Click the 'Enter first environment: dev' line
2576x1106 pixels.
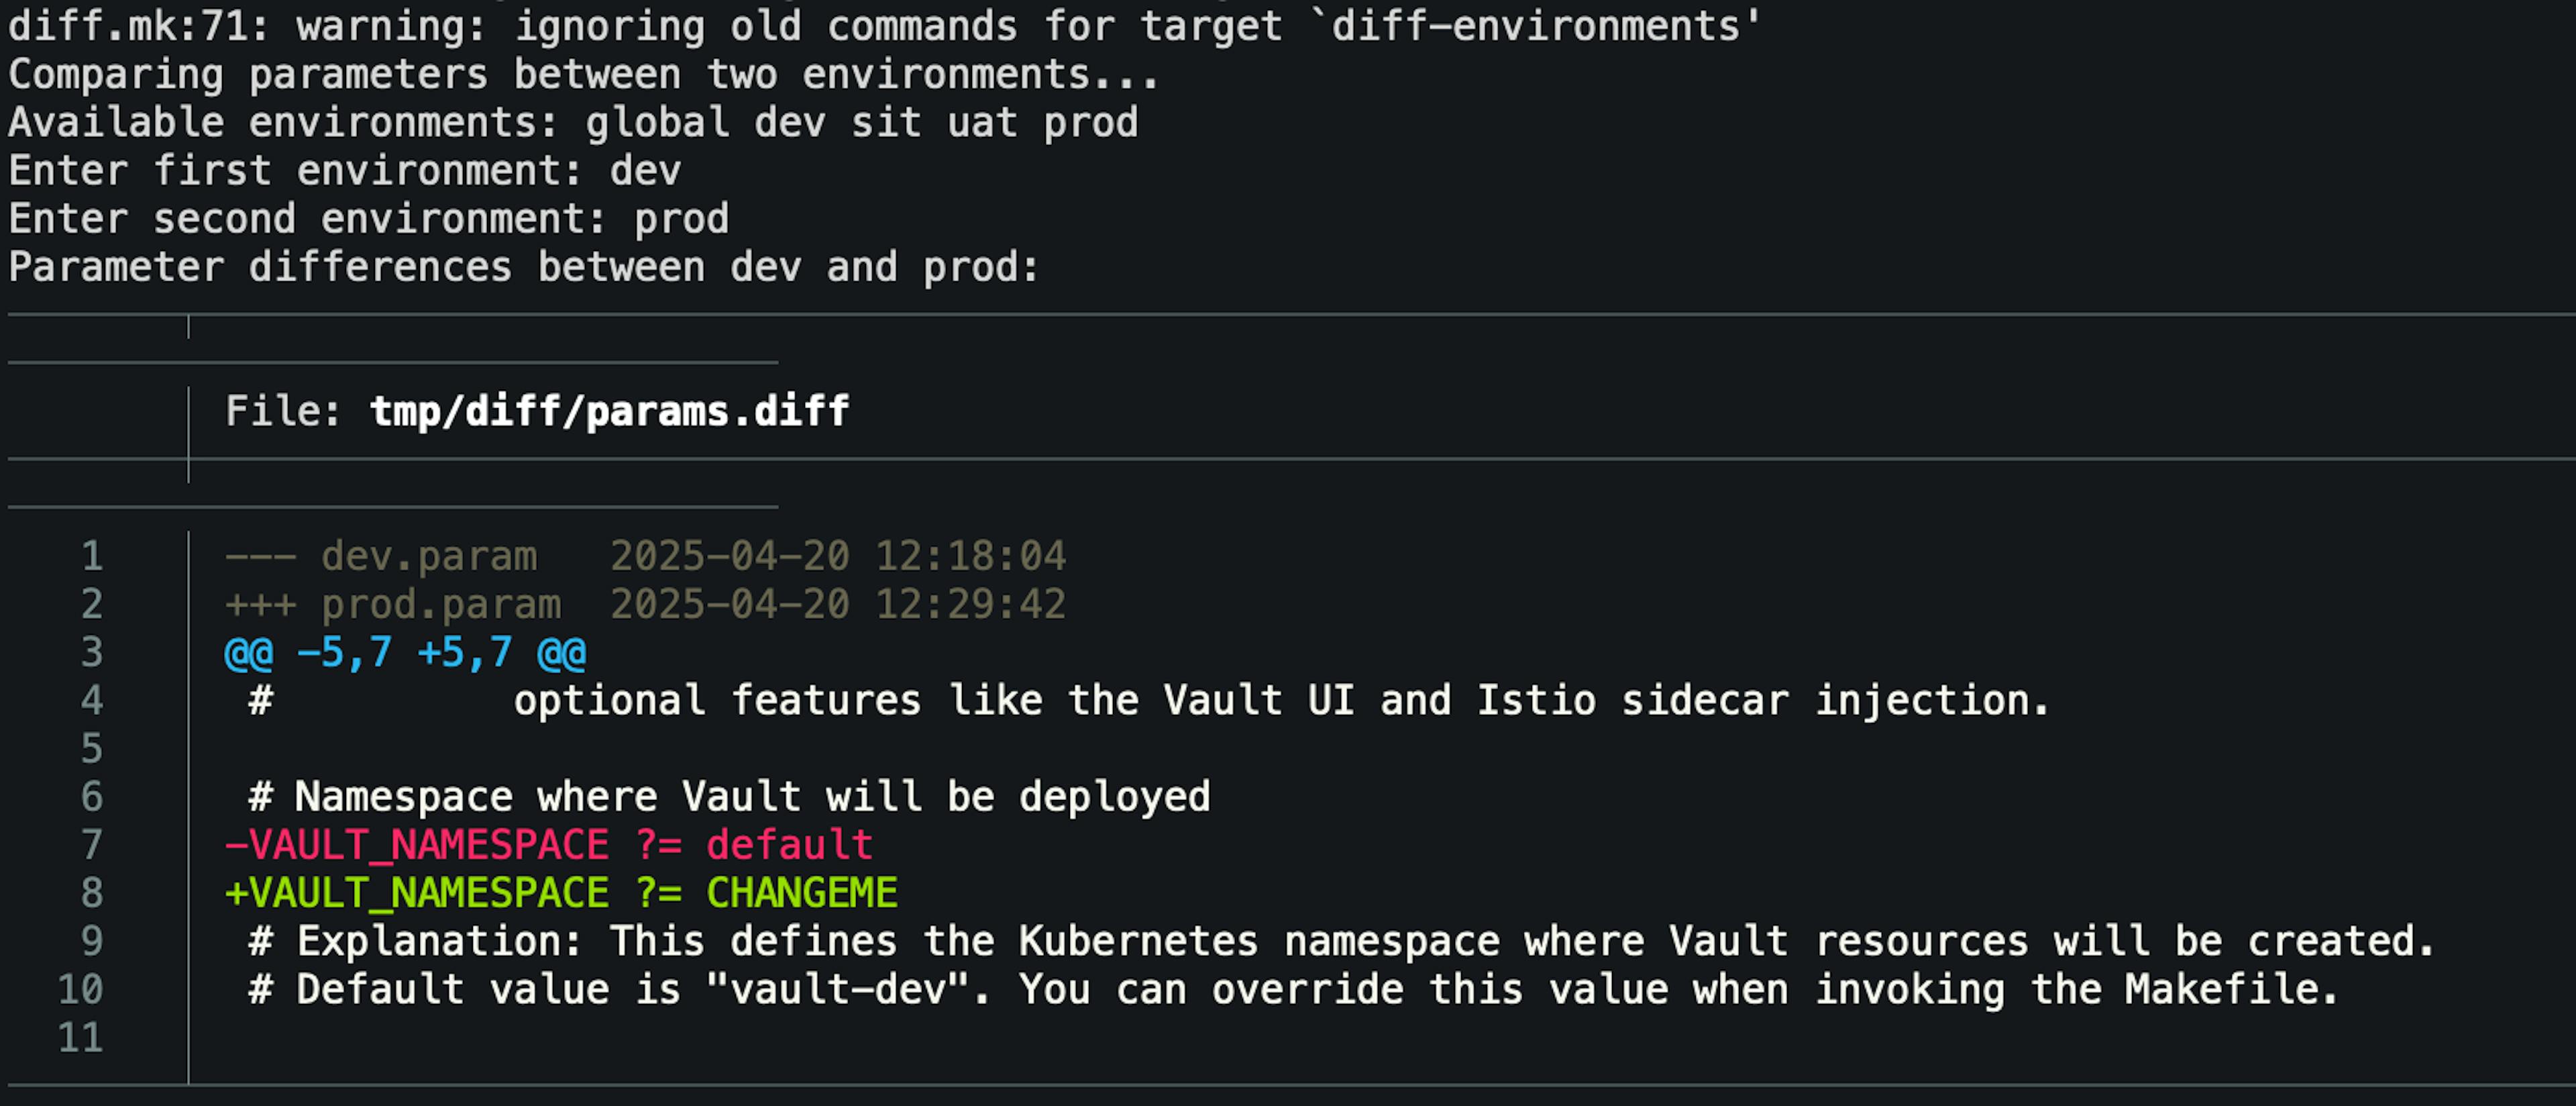coord(345,170)
